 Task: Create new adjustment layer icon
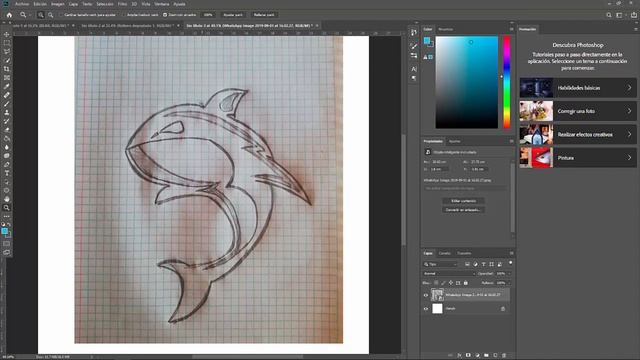[477, 356]
